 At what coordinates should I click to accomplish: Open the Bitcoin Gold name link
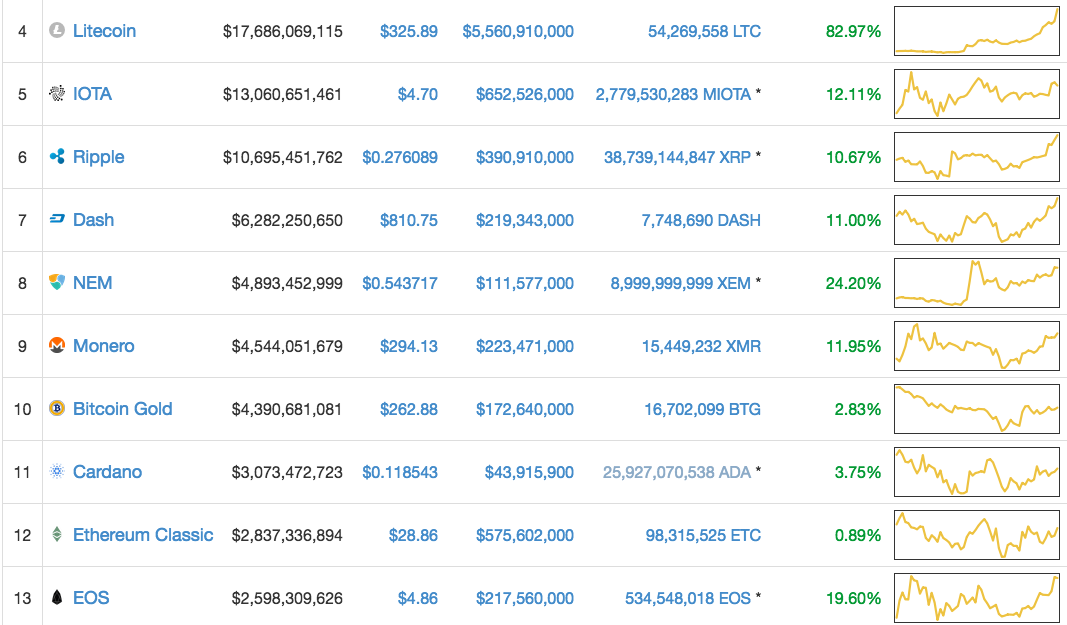pos(122,408)
